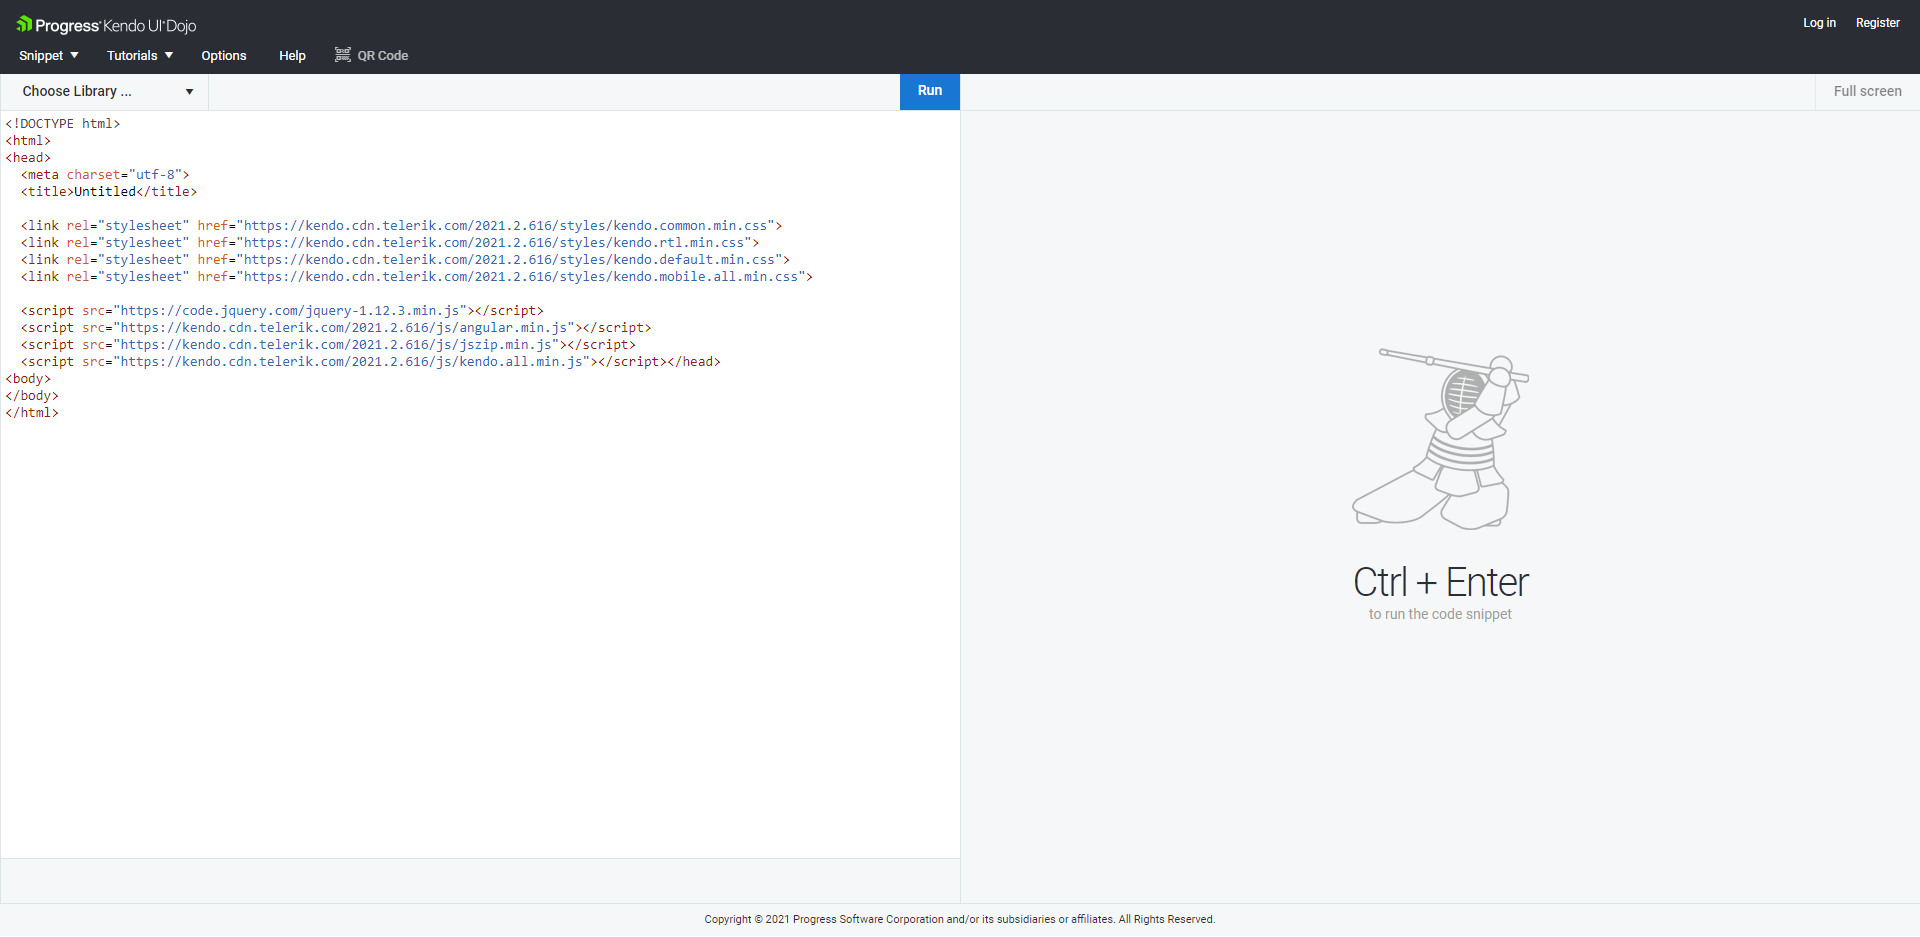
Task: Open the Help menu item
Action: (292, 56)
